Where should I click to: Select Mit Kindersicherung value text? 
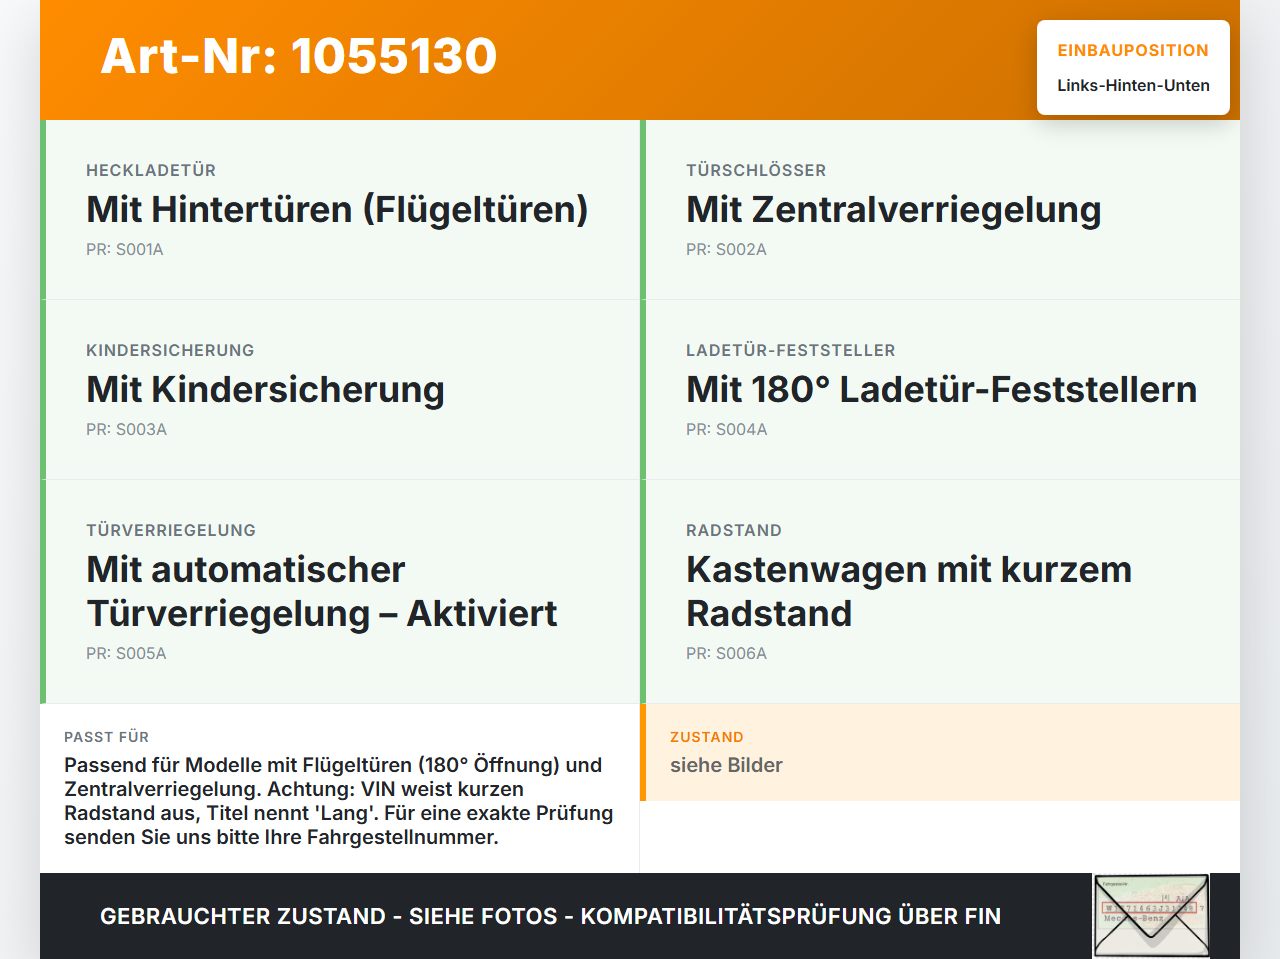(265, 390)
